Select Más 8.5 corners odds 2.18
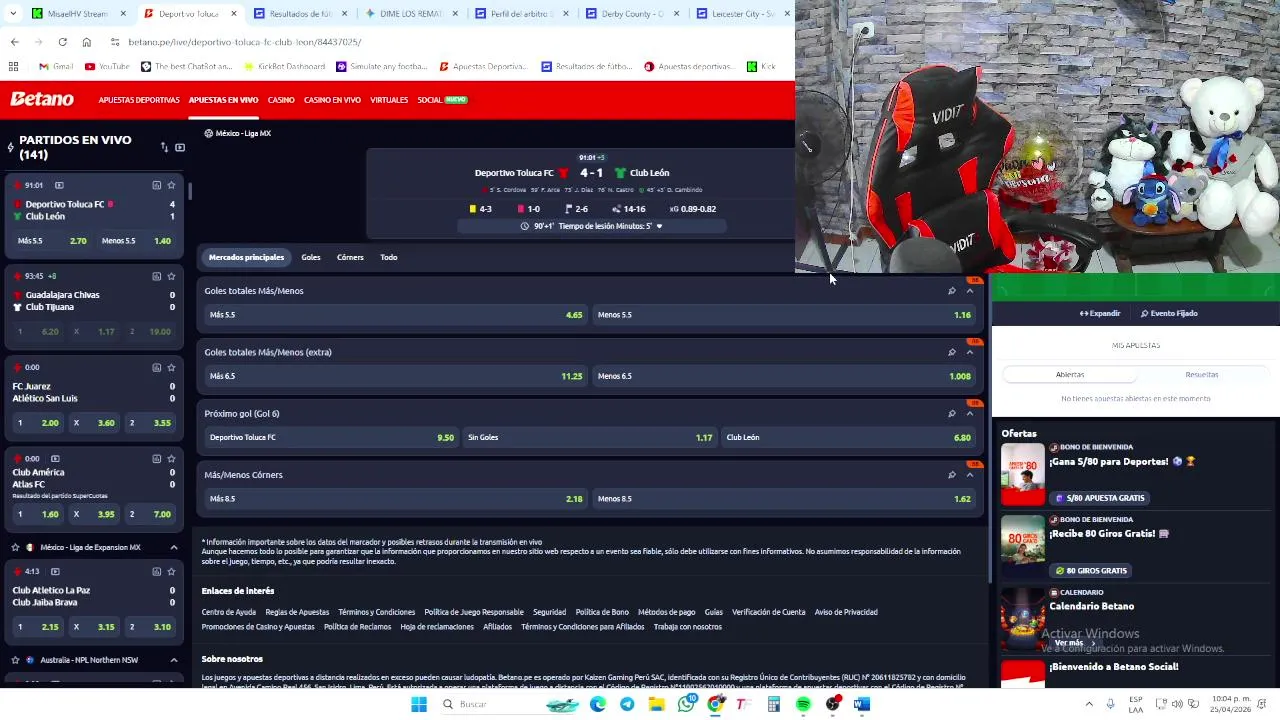 pos(395,498)
